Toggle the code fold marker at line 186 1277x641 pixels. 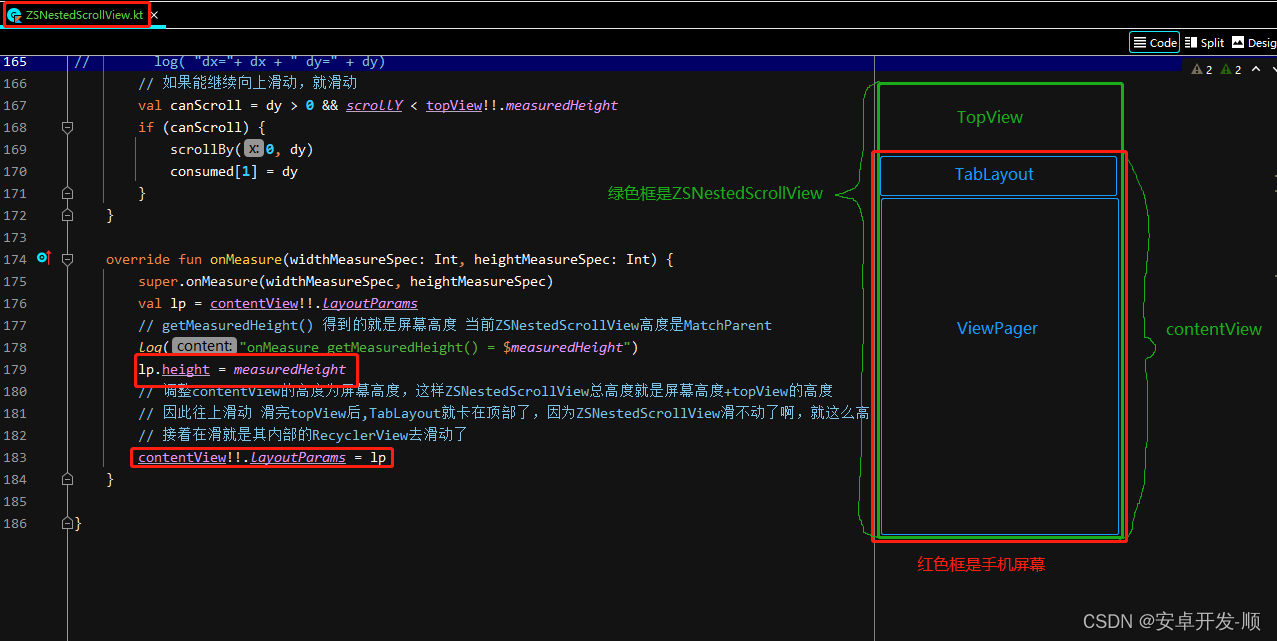point(68,522)
